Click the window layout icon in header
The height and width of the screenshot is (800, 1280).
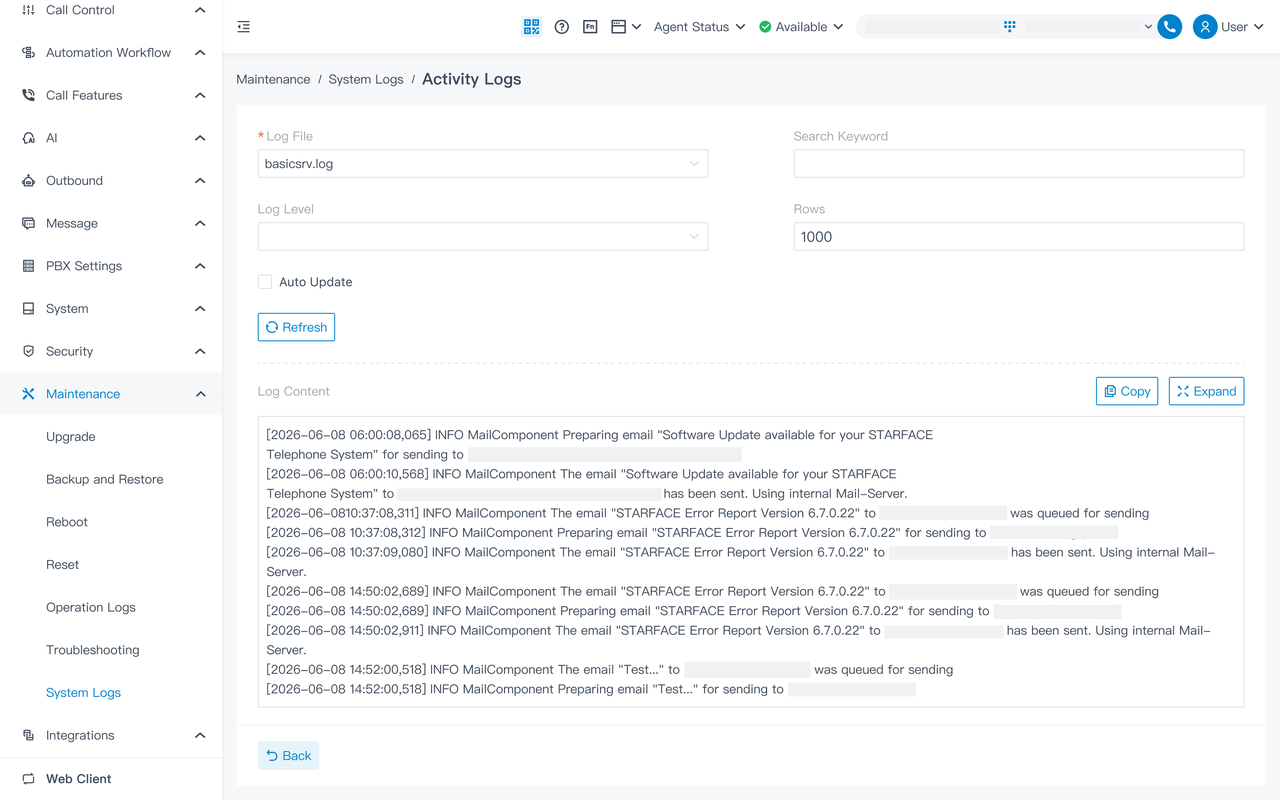(619, 27)
